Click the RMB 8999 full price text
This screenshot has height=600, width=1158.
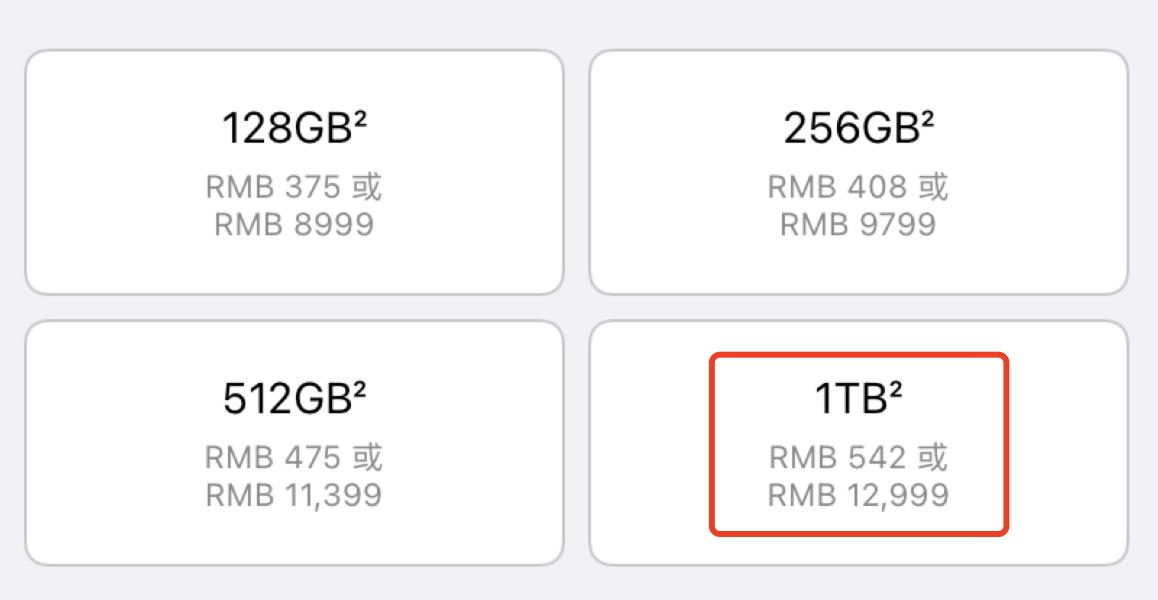294,225
